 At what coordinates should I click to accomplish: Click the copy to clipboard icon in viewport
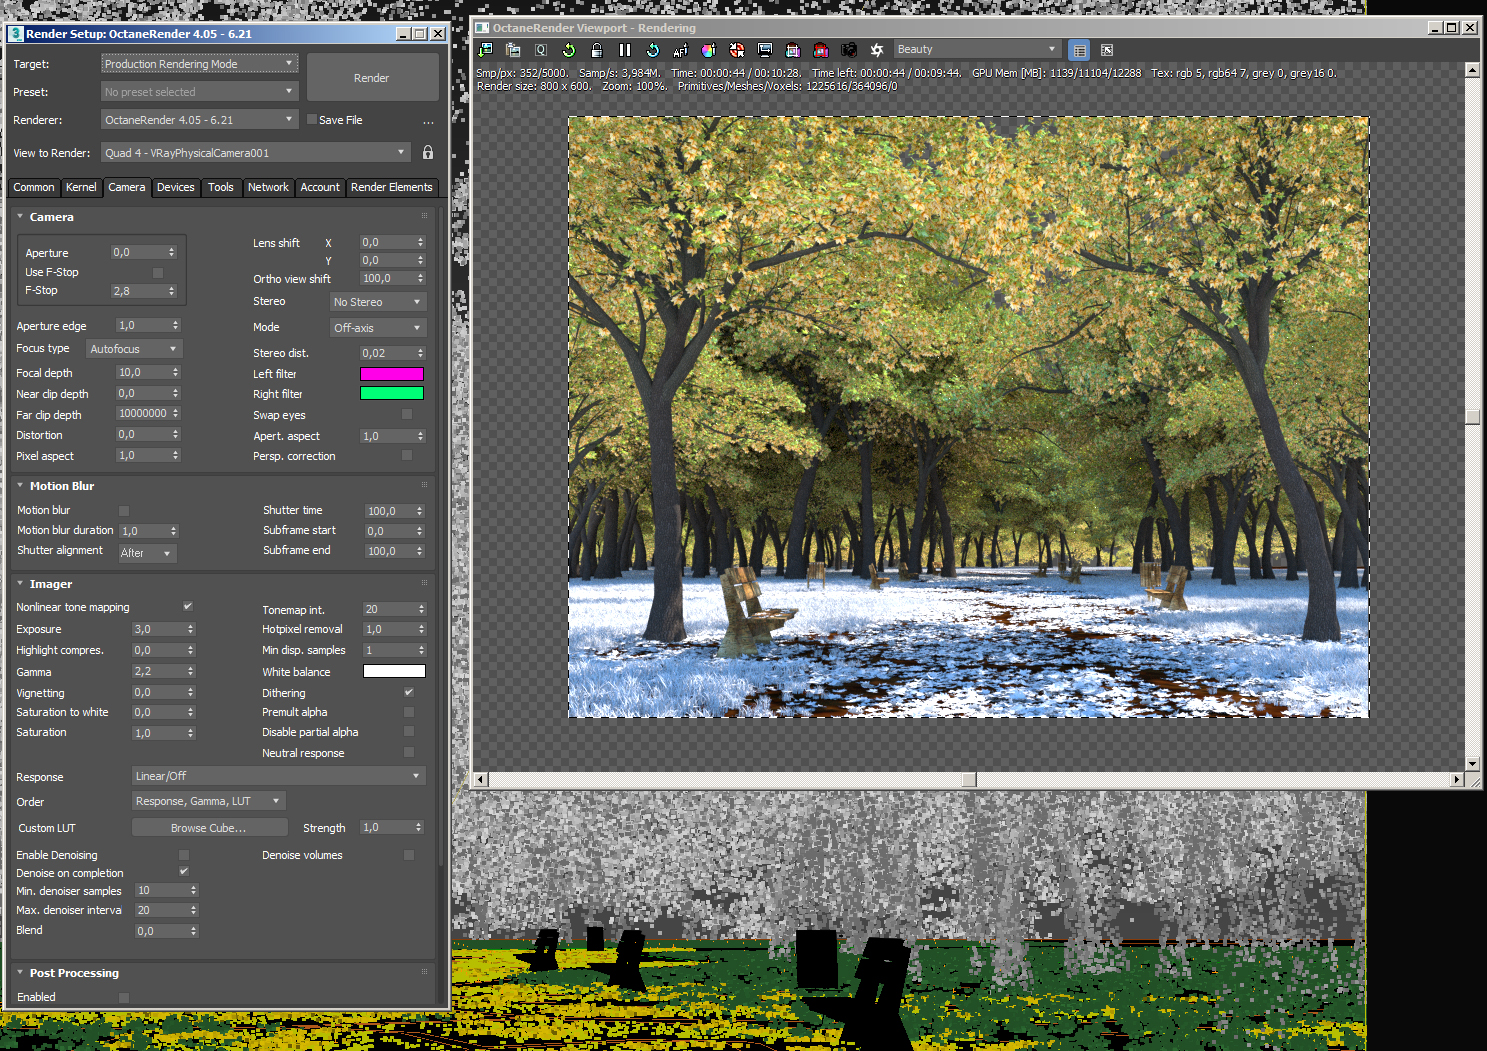pos(513,50)
